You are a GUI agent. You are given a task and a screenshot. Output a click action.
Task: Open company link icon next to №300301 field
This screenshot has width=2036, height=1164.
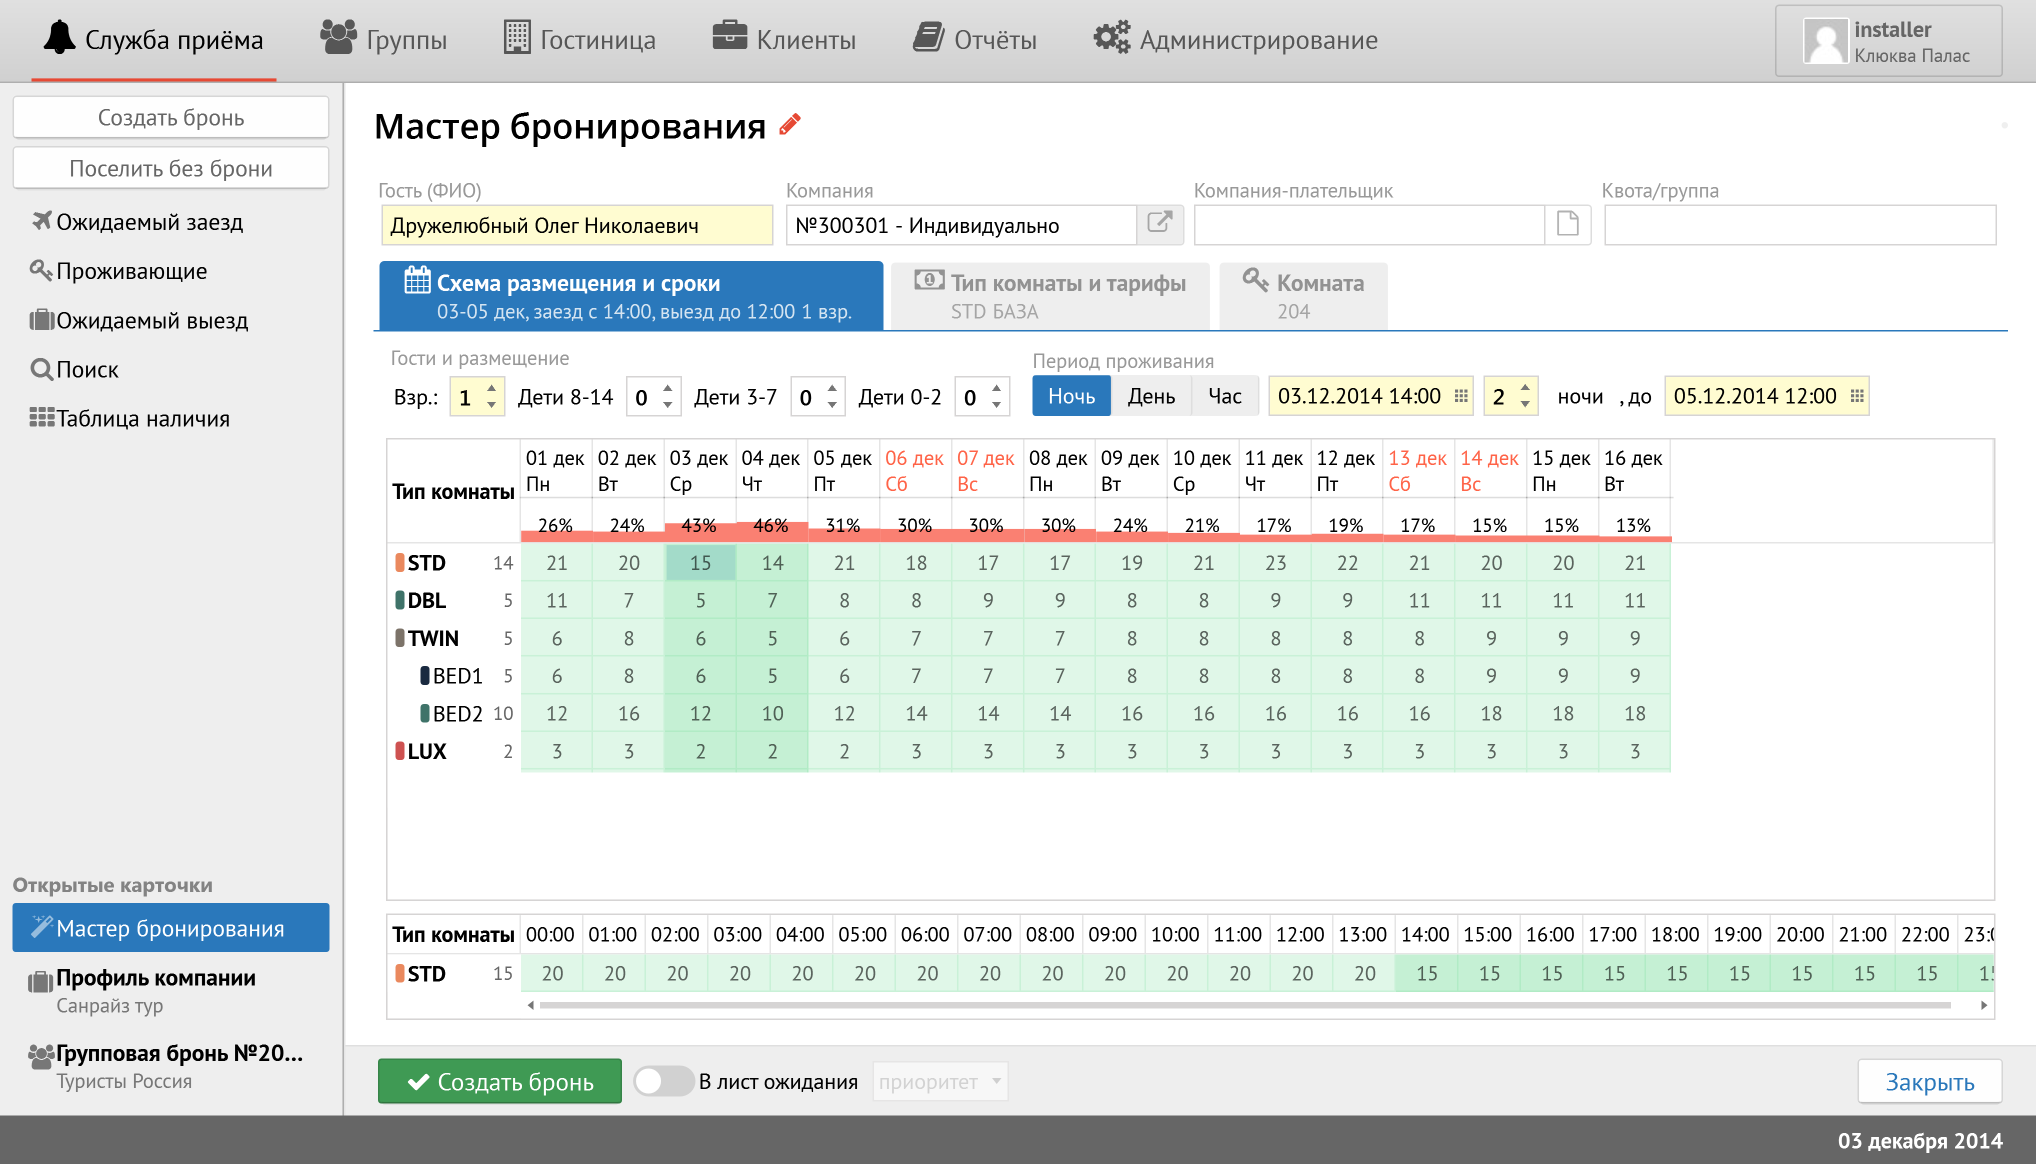click(1160, 224)
